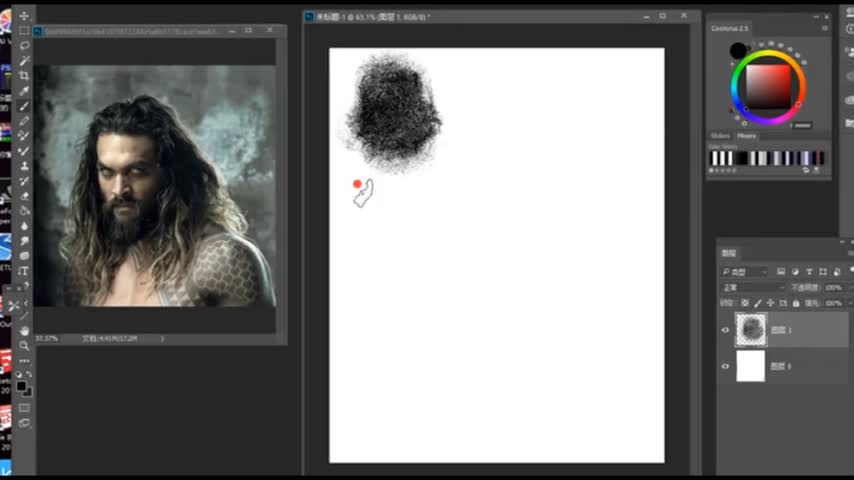The height and width of the screenshot is (480, 854).
Task: Select the Lasso tool
Action: pyautogui.click(x=24, y=46)
